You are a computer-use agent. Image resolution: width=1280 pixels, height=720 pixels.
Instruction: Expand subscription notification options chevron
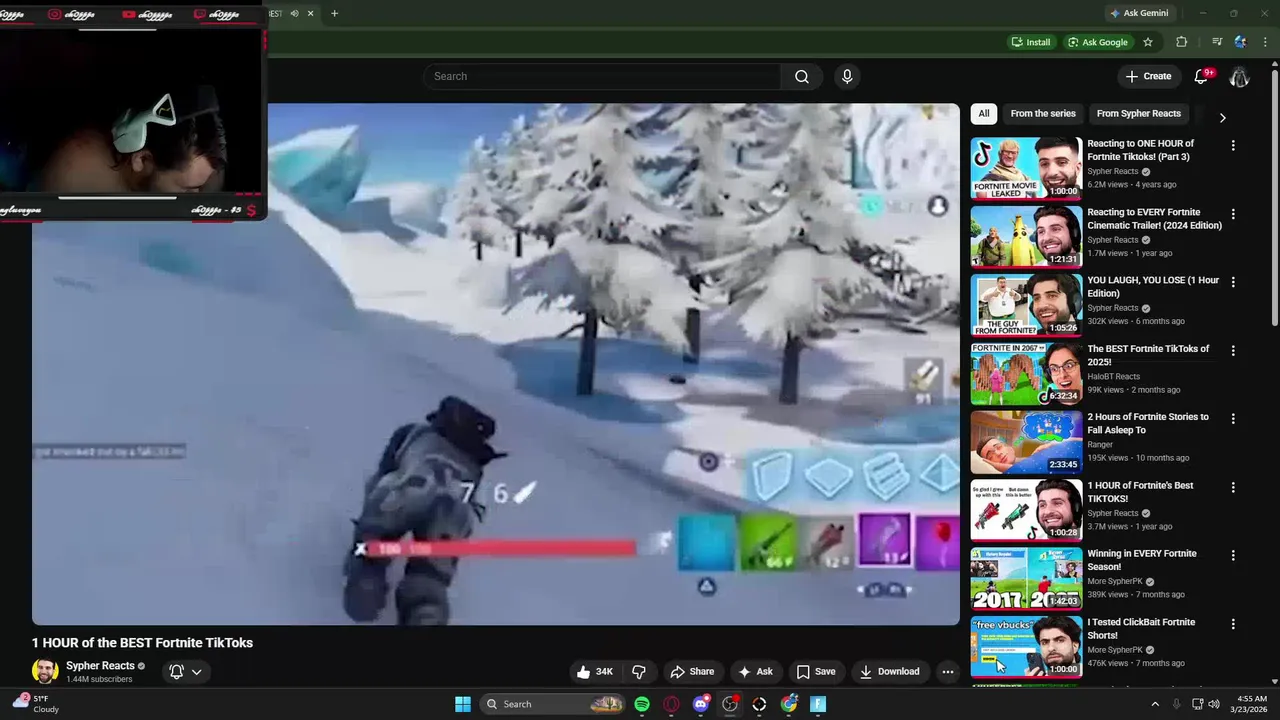197,671
